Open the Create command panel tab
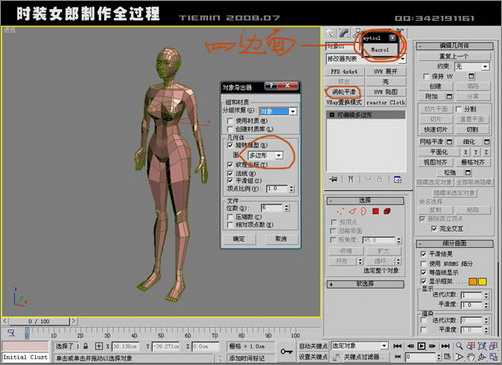Image resolution: width=502 pixels, height=365 pixels. click(331, 33)
